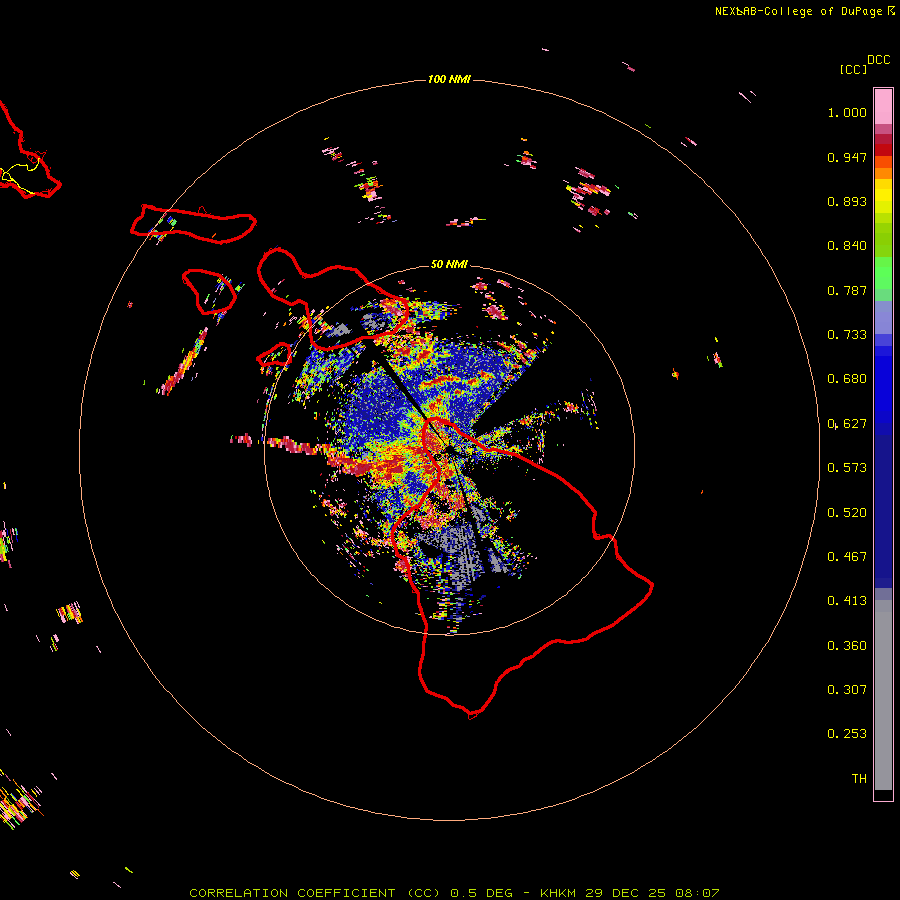This screenshot has width=900, height=900.
Task: Click the 0.573 scale value
Action: point(847,468)
